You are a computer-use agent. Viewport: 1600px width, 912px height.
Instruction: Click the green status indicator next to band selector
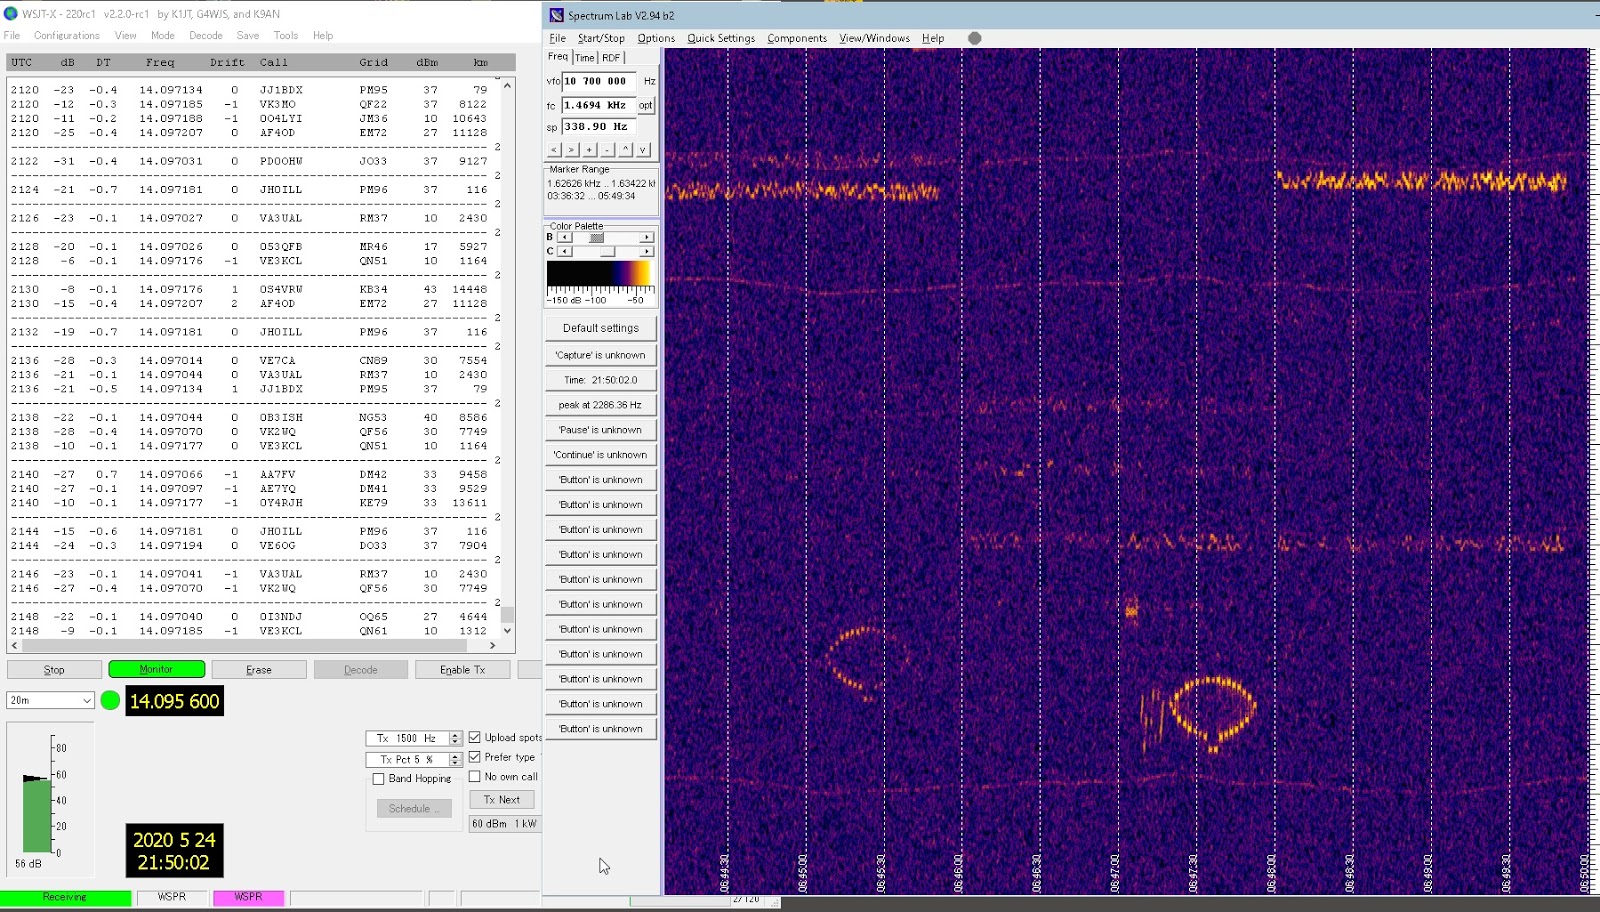[x=110, y=700]
